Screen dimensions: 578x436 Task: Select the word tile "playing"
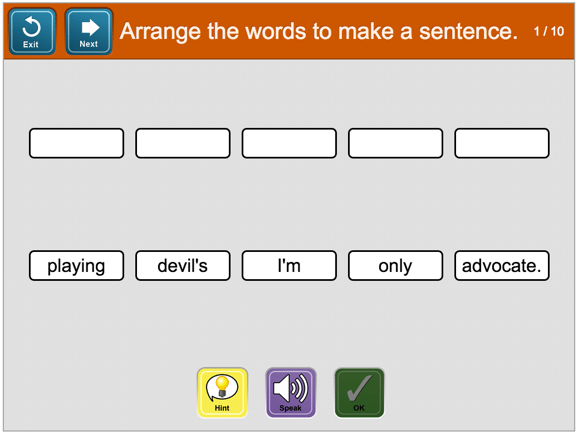point(77,266)
